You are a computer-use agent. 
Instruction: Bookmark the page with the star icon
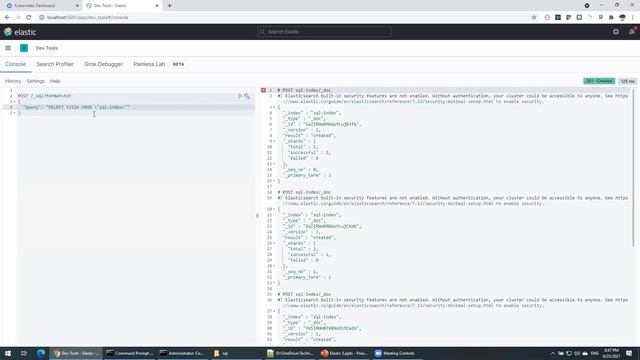click(534, 18)
